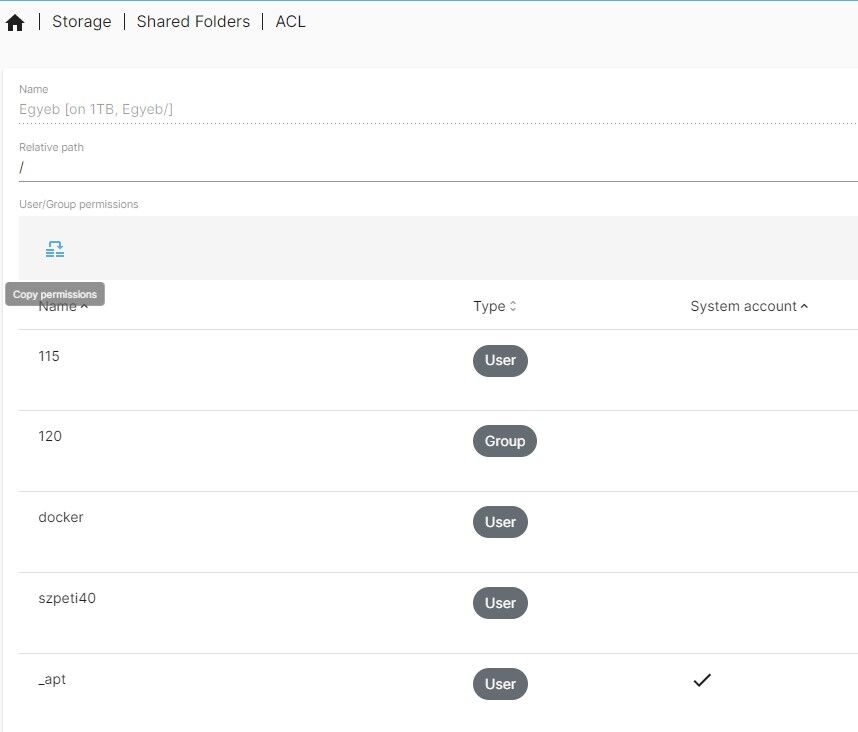Click the Home icon in breadcrumb
The height and width of the screenshot is (732, 858).
15,22
